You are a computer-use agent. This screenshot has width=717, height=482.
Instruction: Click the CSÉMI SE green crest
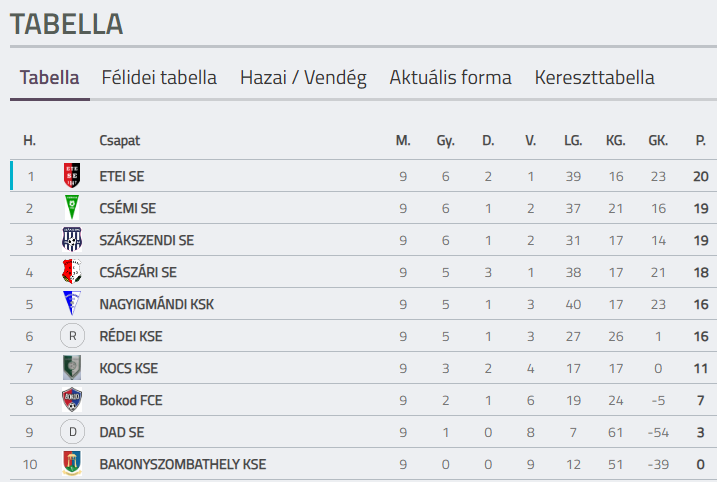coord(70,208)
